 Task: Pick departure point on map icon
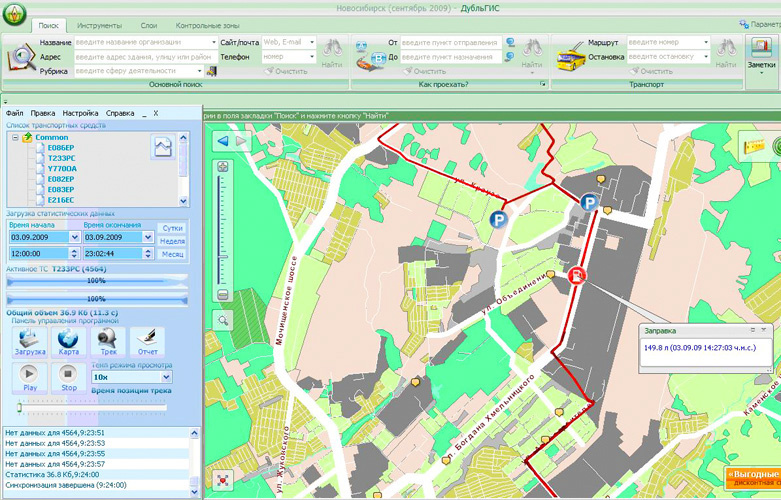point(510,42)
